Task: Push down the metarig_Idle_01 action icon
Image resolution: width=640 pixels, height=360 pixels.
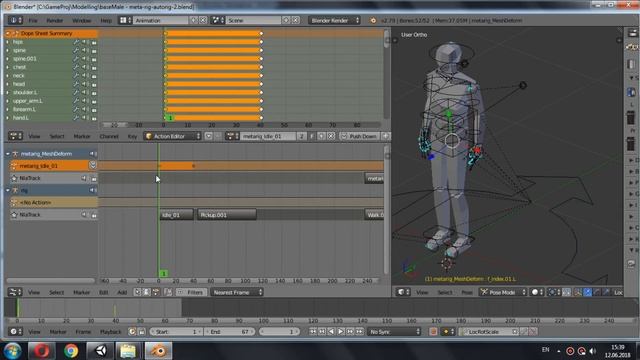Action: tap(93, 165)
